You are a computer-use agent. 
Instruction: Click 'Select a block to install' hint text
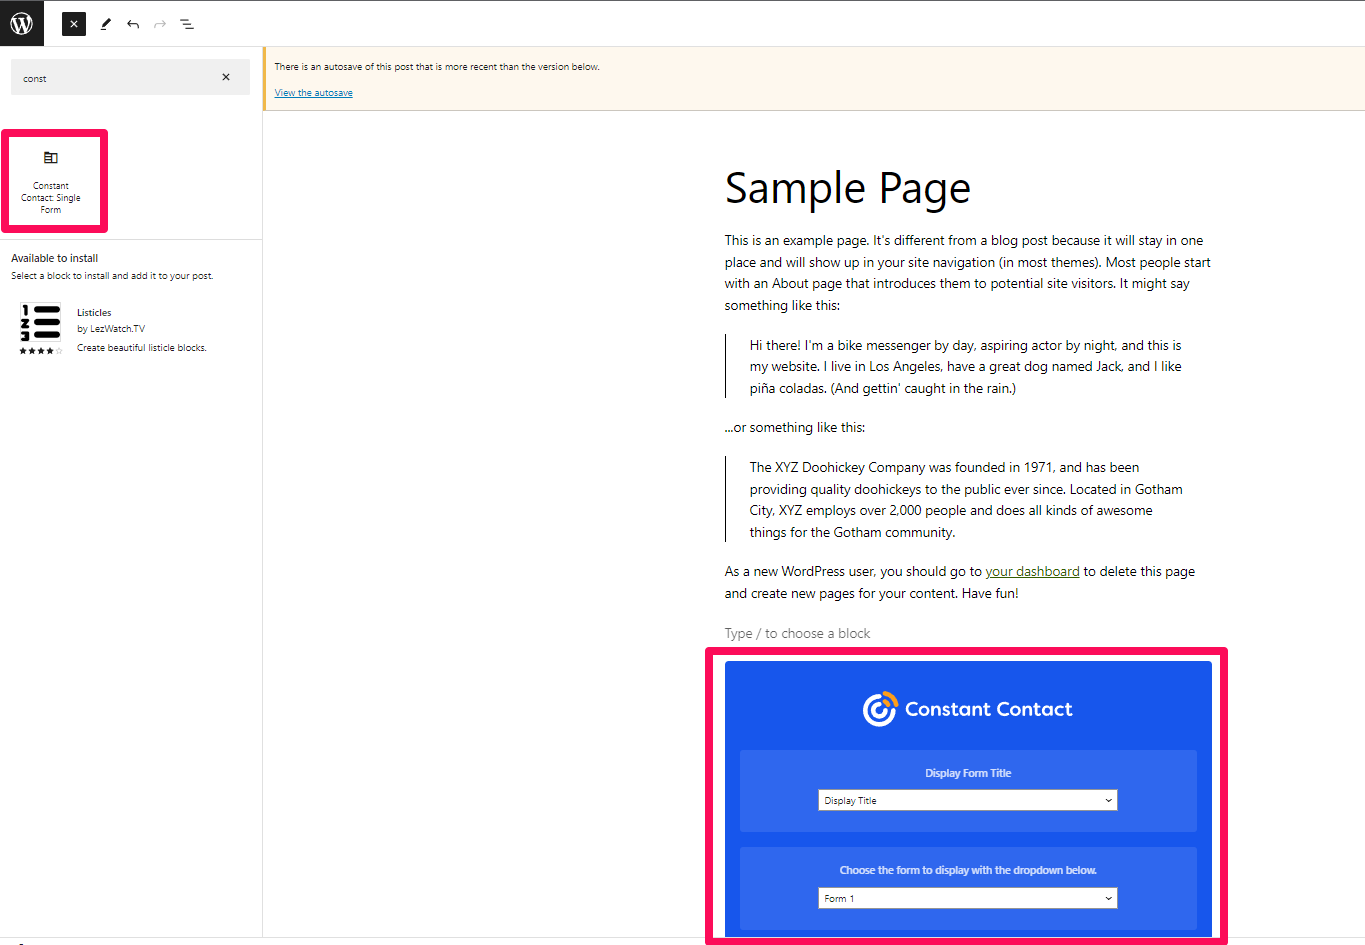pyautogui.click(x=112, y=276)
